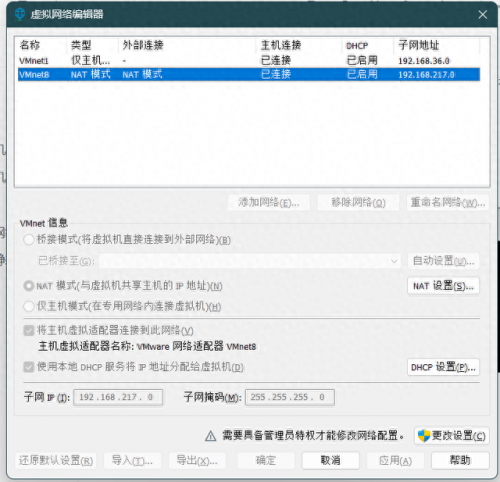500x482 pixels.
Task: Click the 移除网络 button
Action: click(358, 202)
